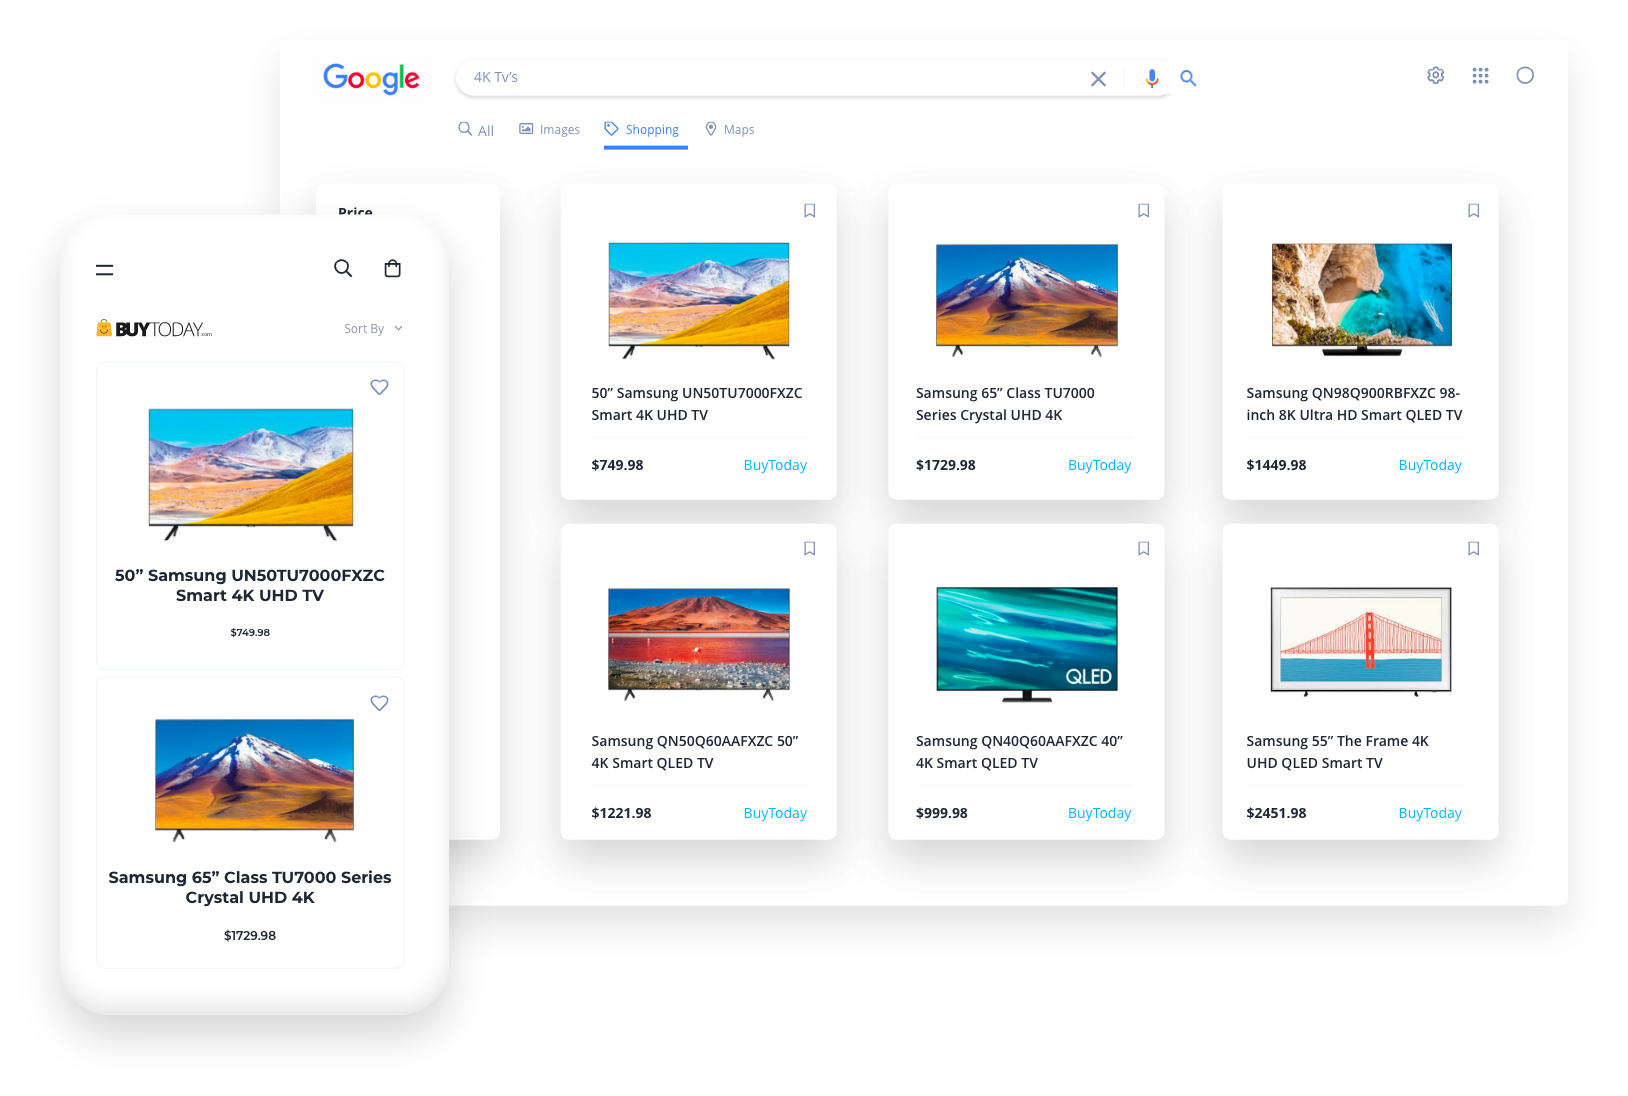This screenshot has height=1096, width=1628.
Task: Bookmark the Samsung QN40Q60AAFXZC card
Action: [x=1143, y=548]
